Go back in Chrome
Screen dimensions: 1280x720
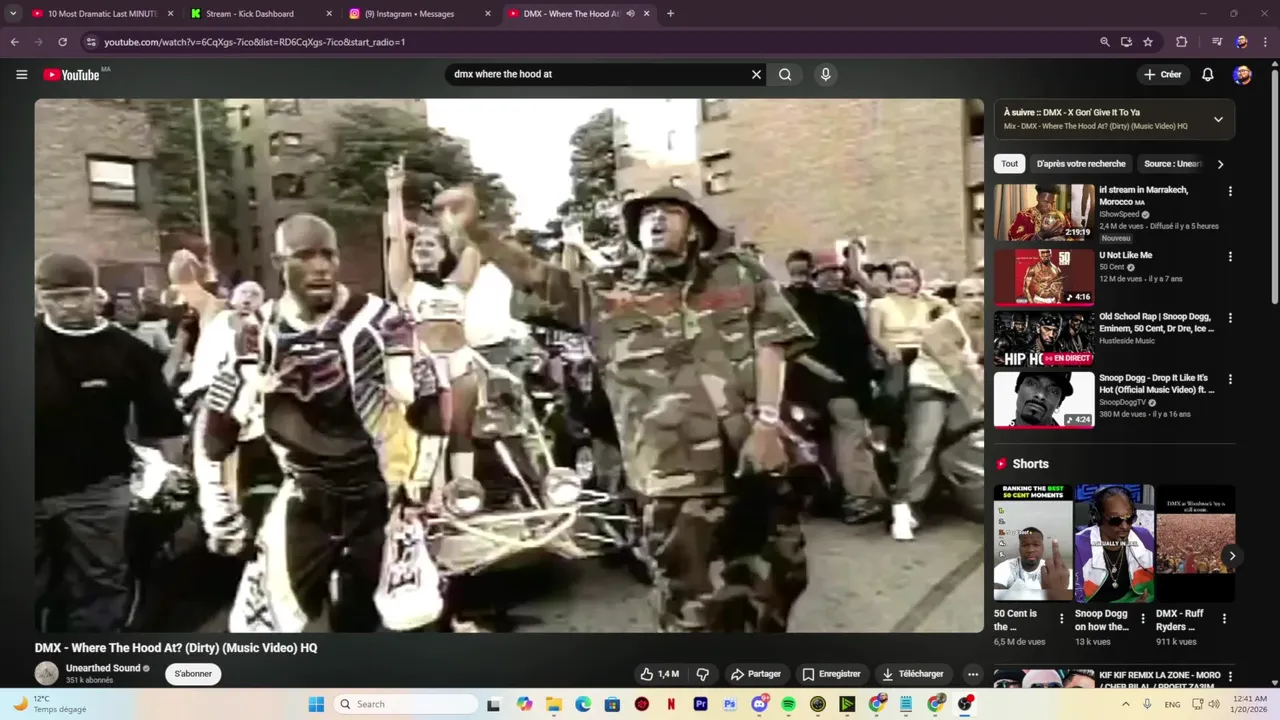[x=14, y=42]
